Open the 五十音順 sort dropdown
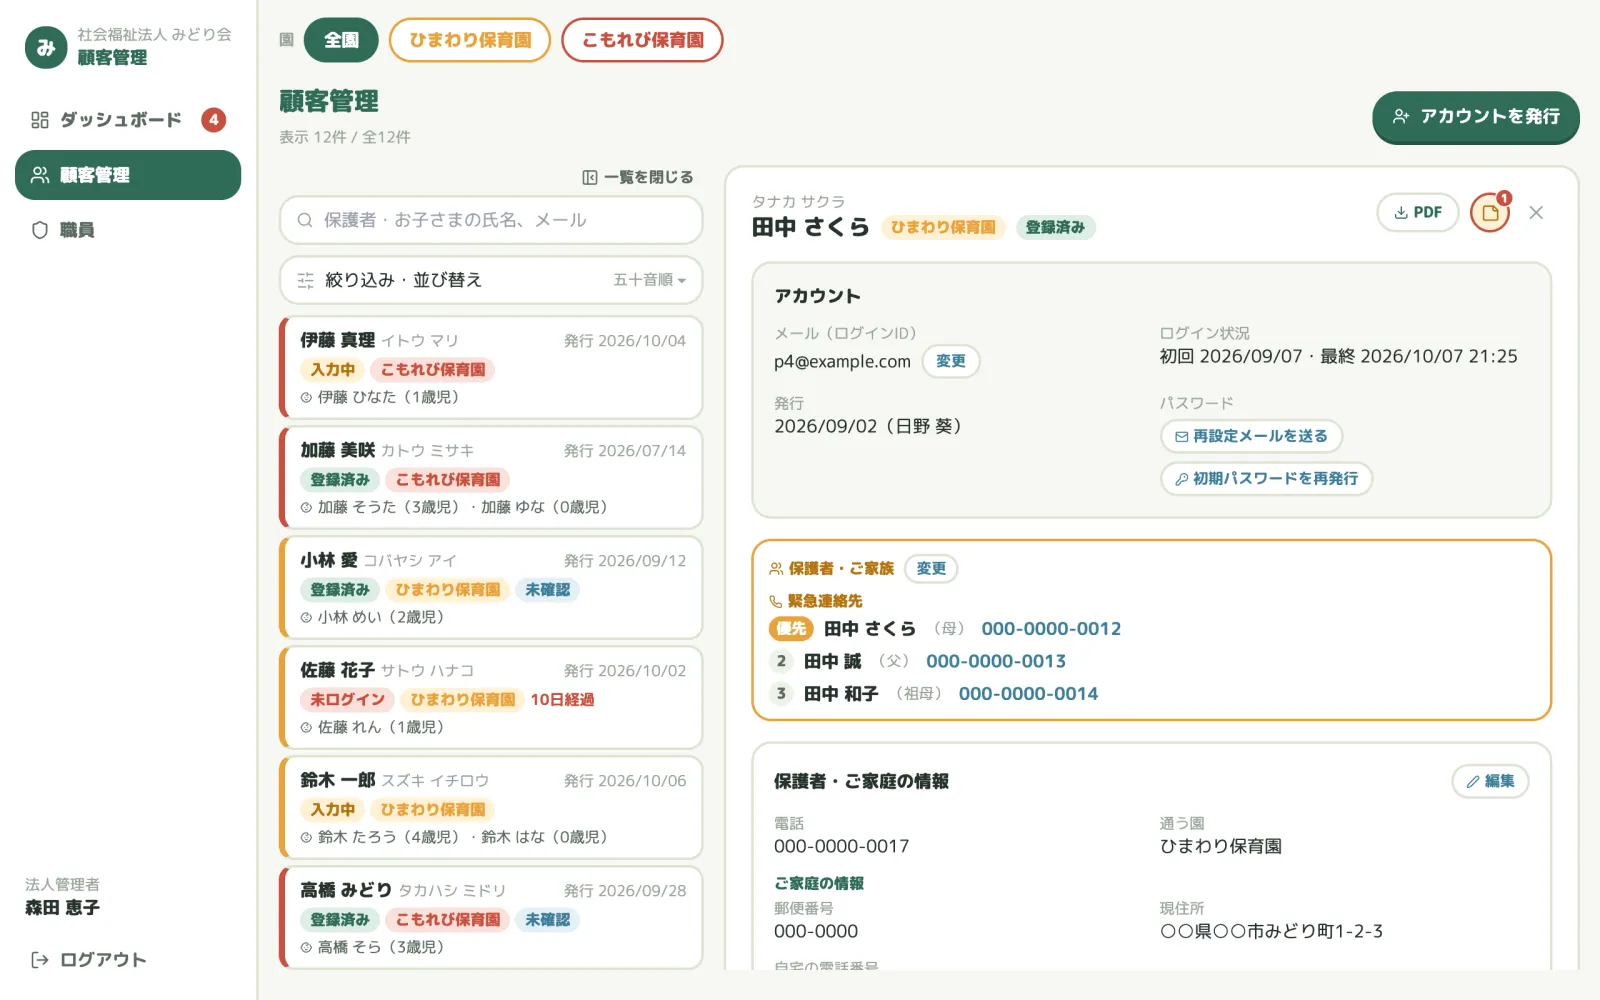1600x1000 pixels. [649, 280]
